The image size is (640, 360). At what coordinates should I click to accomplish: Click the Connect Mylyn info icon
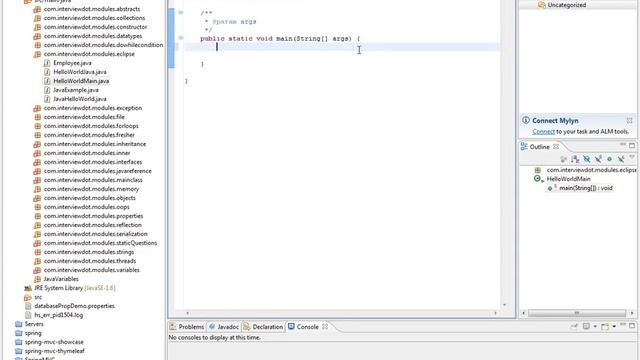(526, 120)
